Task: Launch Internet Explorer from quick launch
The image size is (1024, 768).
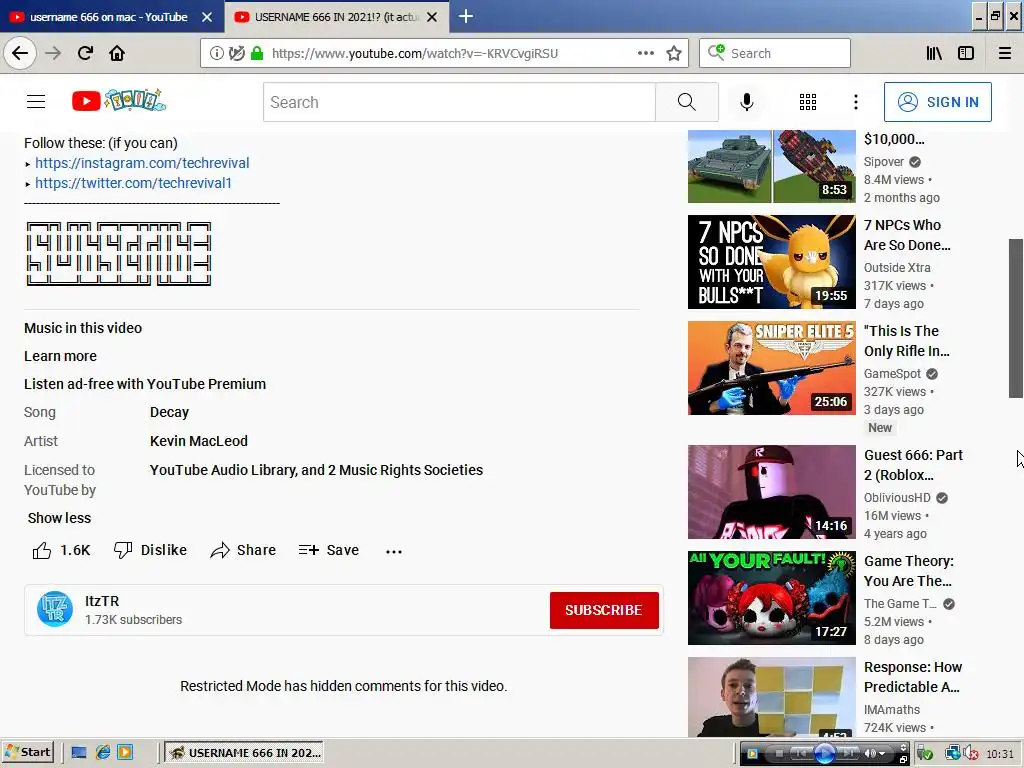Action: (103, 752)
